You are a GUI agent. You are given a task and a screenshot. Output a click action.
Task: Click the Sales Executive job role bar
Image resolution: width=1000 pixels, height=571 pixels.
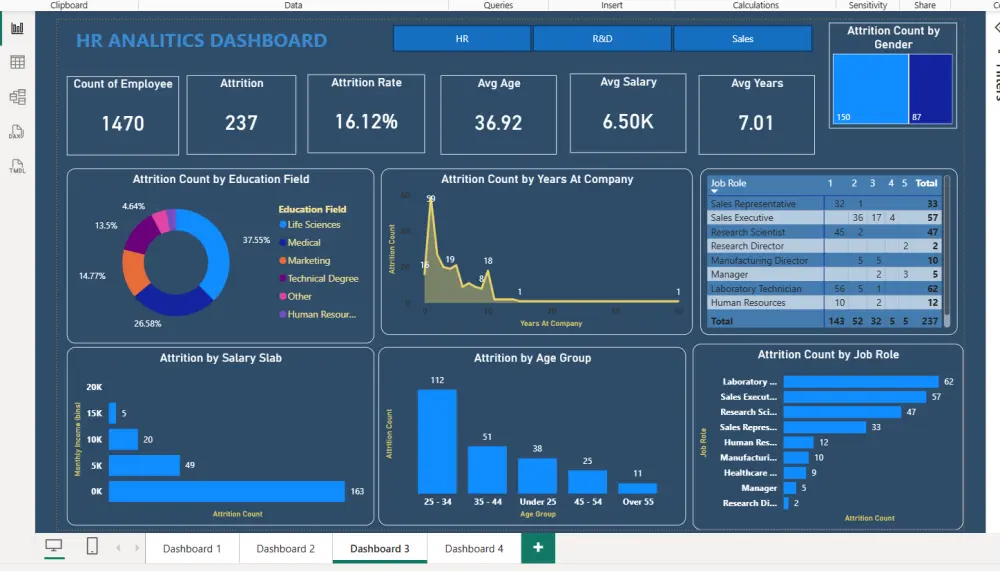tap(855, 397)
